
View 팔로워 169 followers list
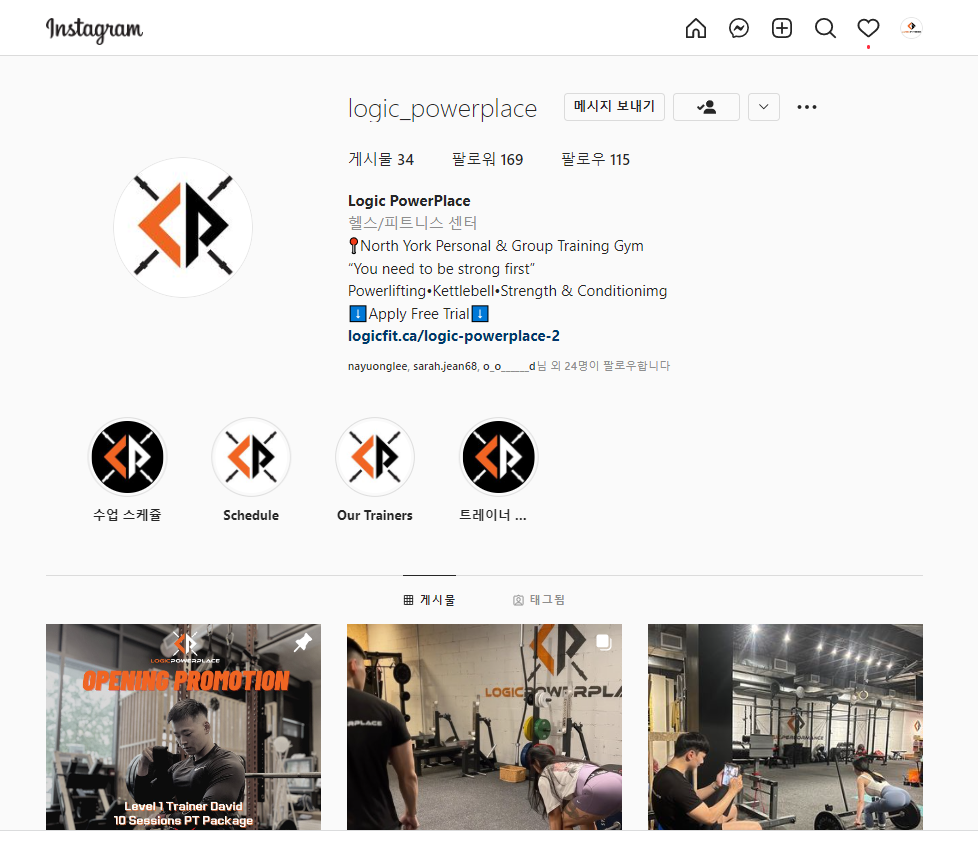pyautogui.click(x=487, y=160)
